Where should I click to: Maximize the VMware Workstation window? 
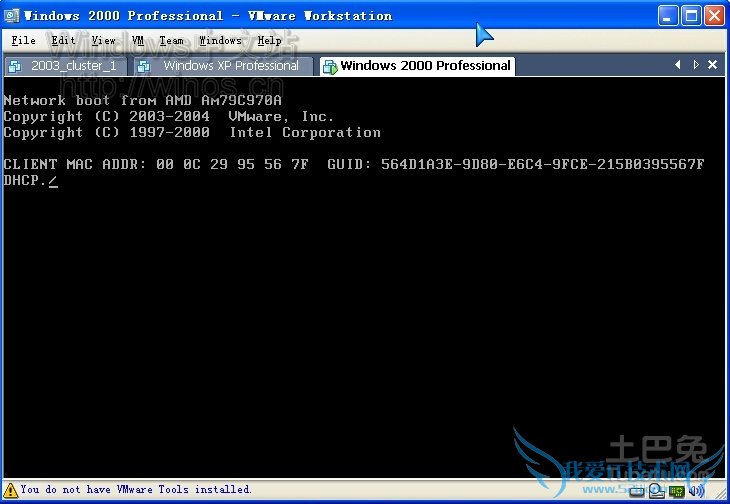click(691, 16)
